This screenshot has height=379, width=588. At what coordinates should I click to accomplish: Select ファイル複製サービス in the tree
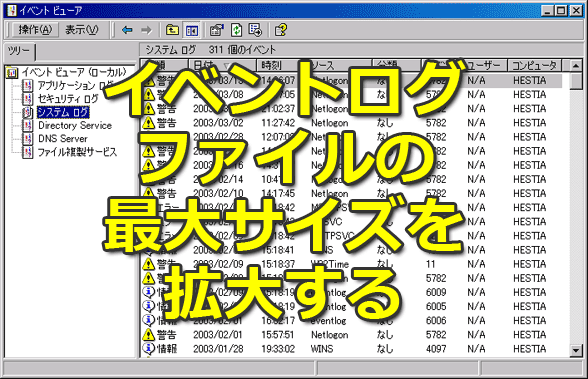coord(77,152)
